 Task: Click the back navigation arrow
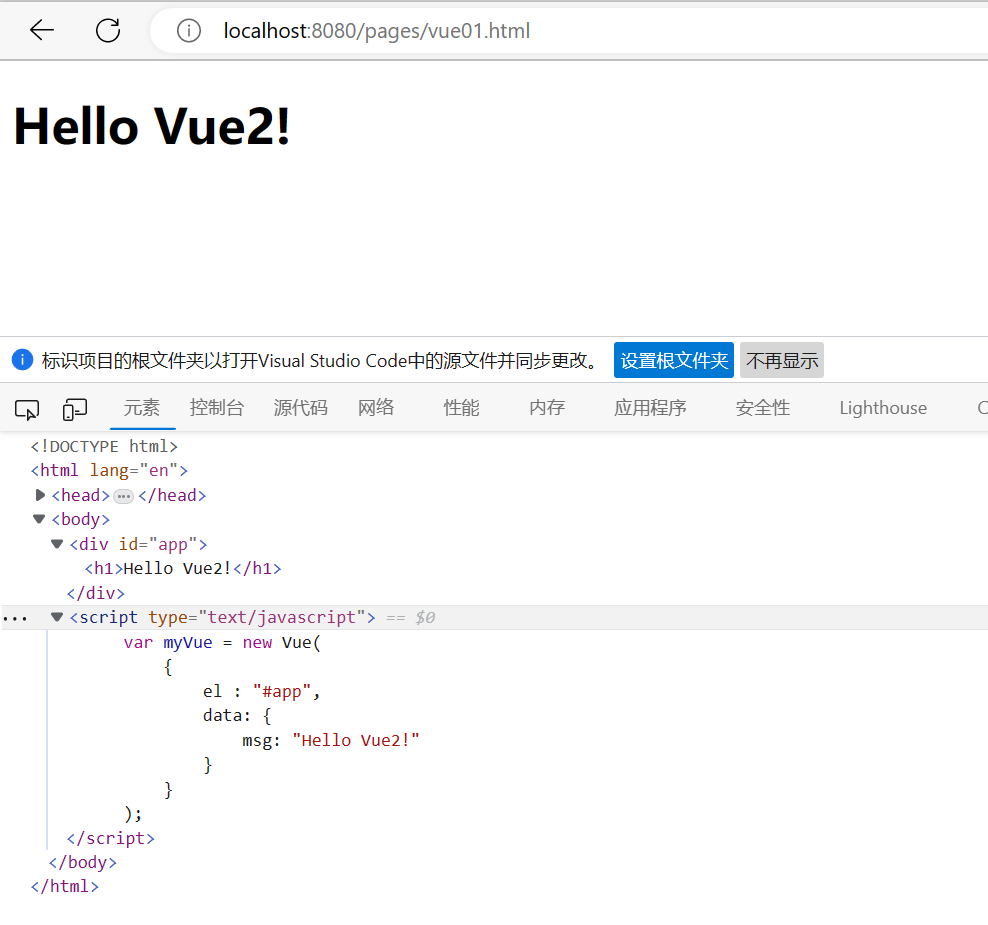coord(41,30)
